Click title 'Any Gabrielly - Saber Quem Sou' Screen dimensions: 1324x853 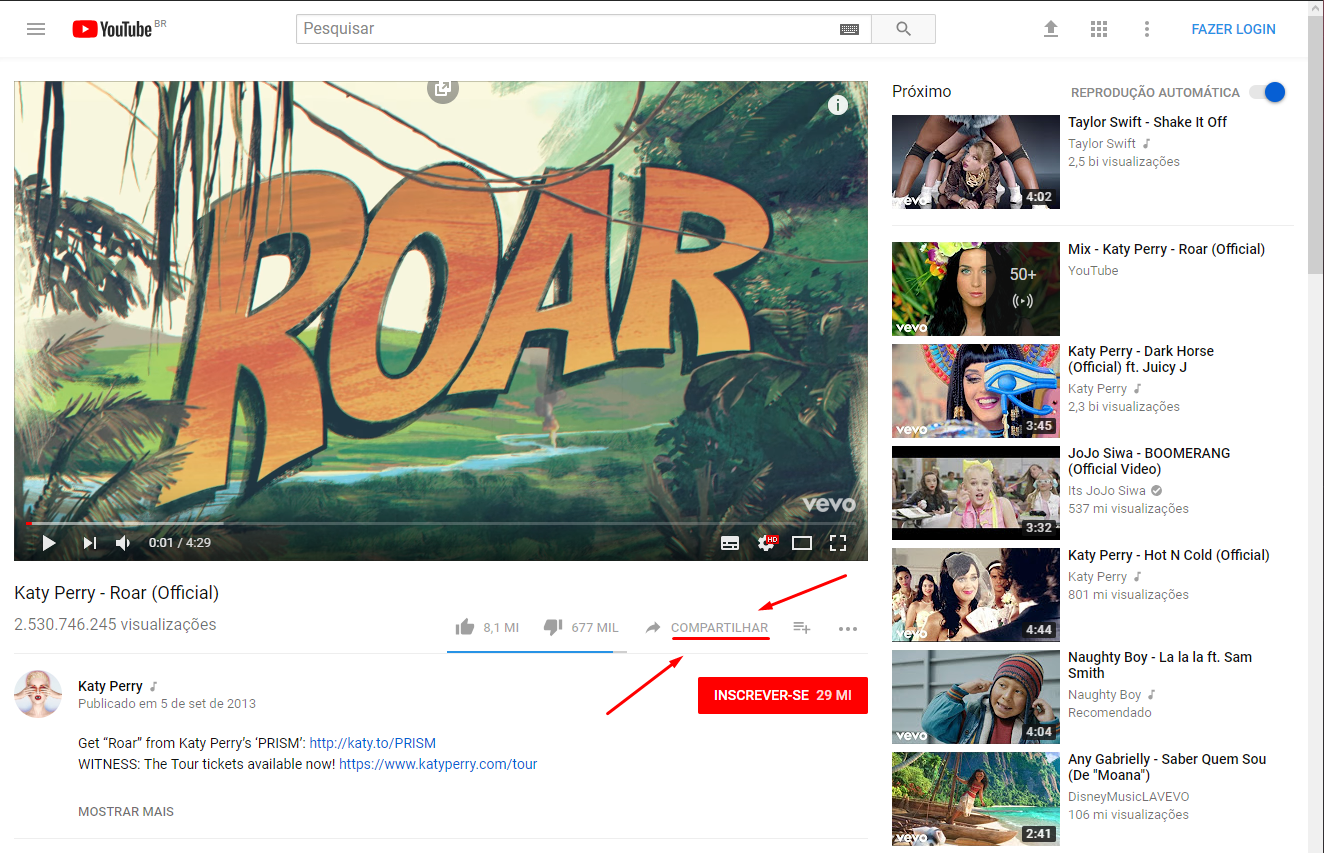(1167, 767)
